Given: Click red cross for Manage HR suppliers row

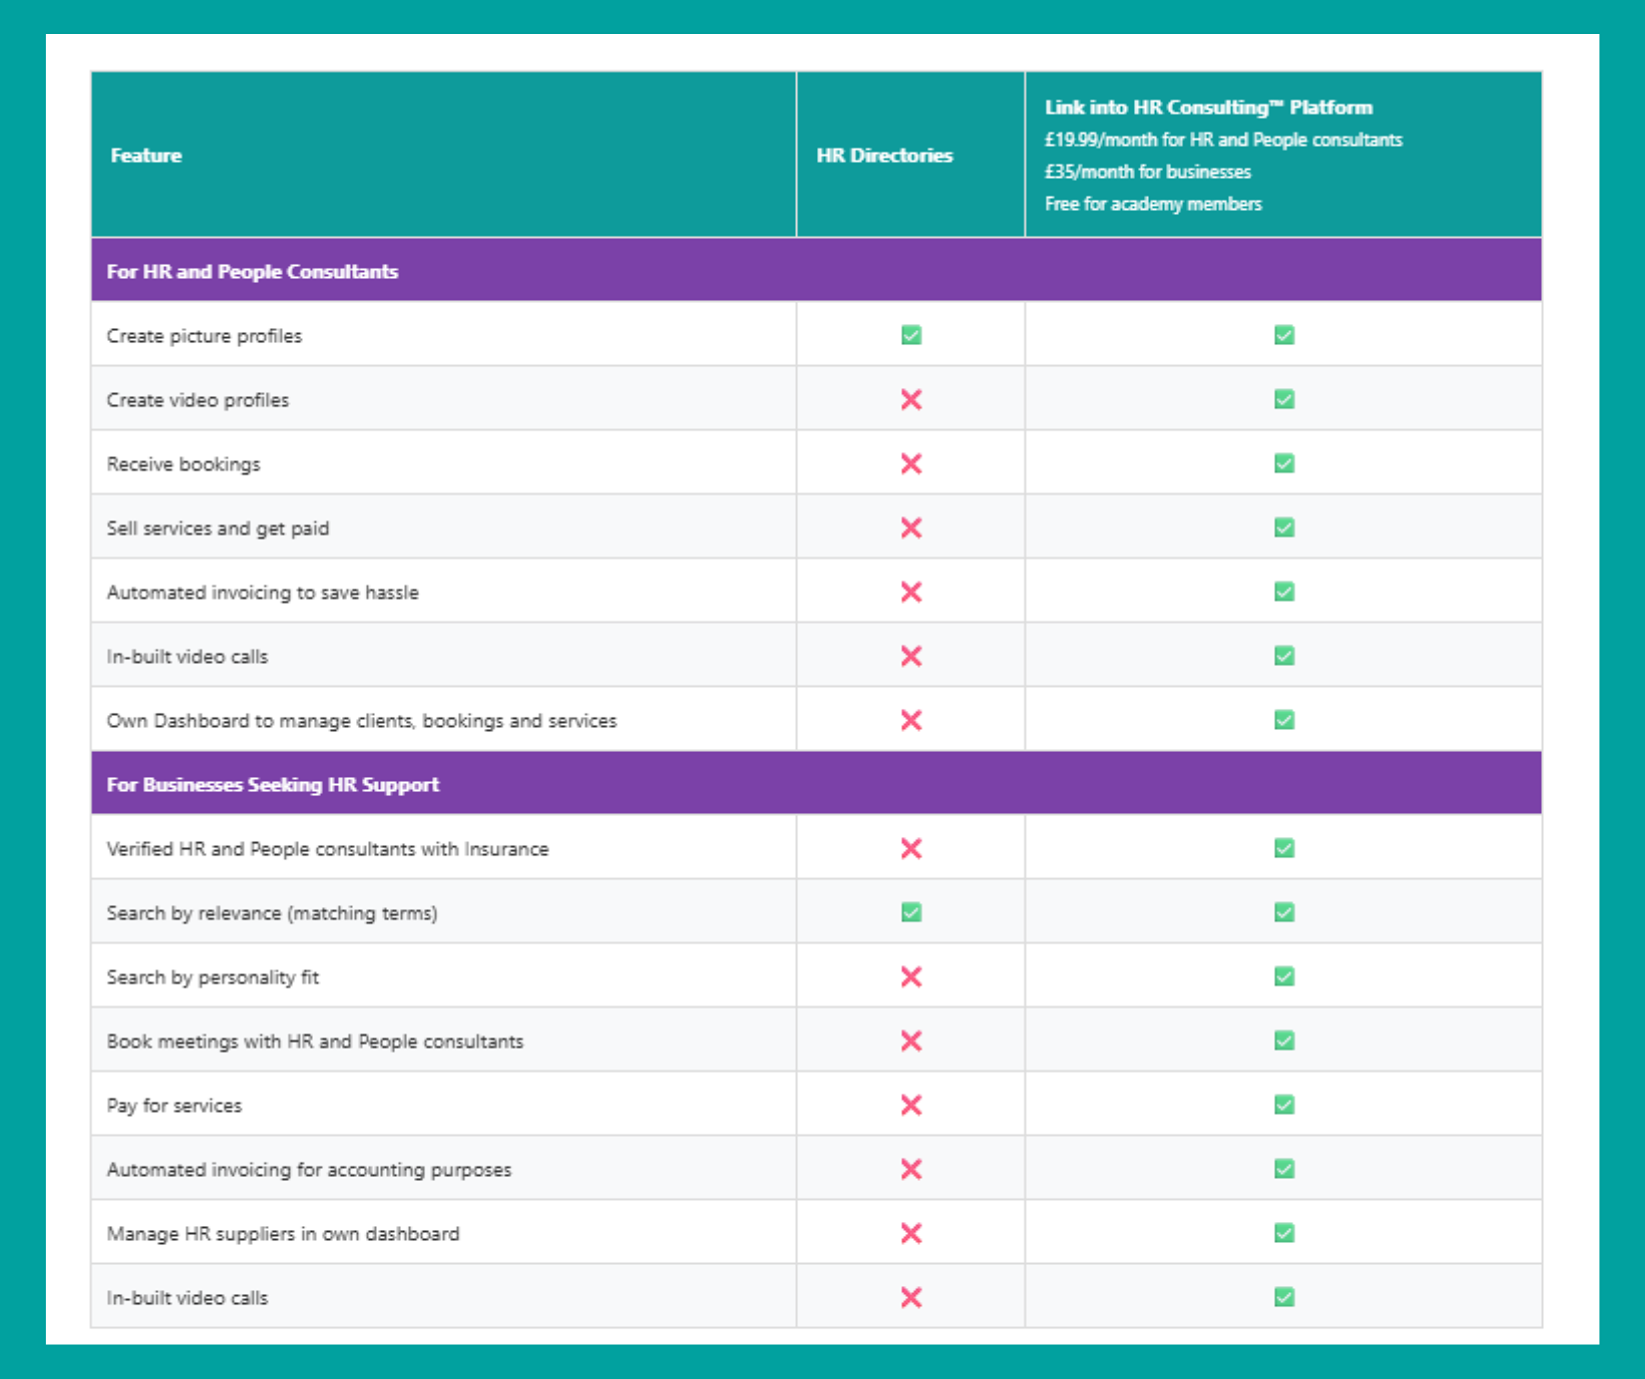Looking at the screenshot, I should pos(911,1233).
